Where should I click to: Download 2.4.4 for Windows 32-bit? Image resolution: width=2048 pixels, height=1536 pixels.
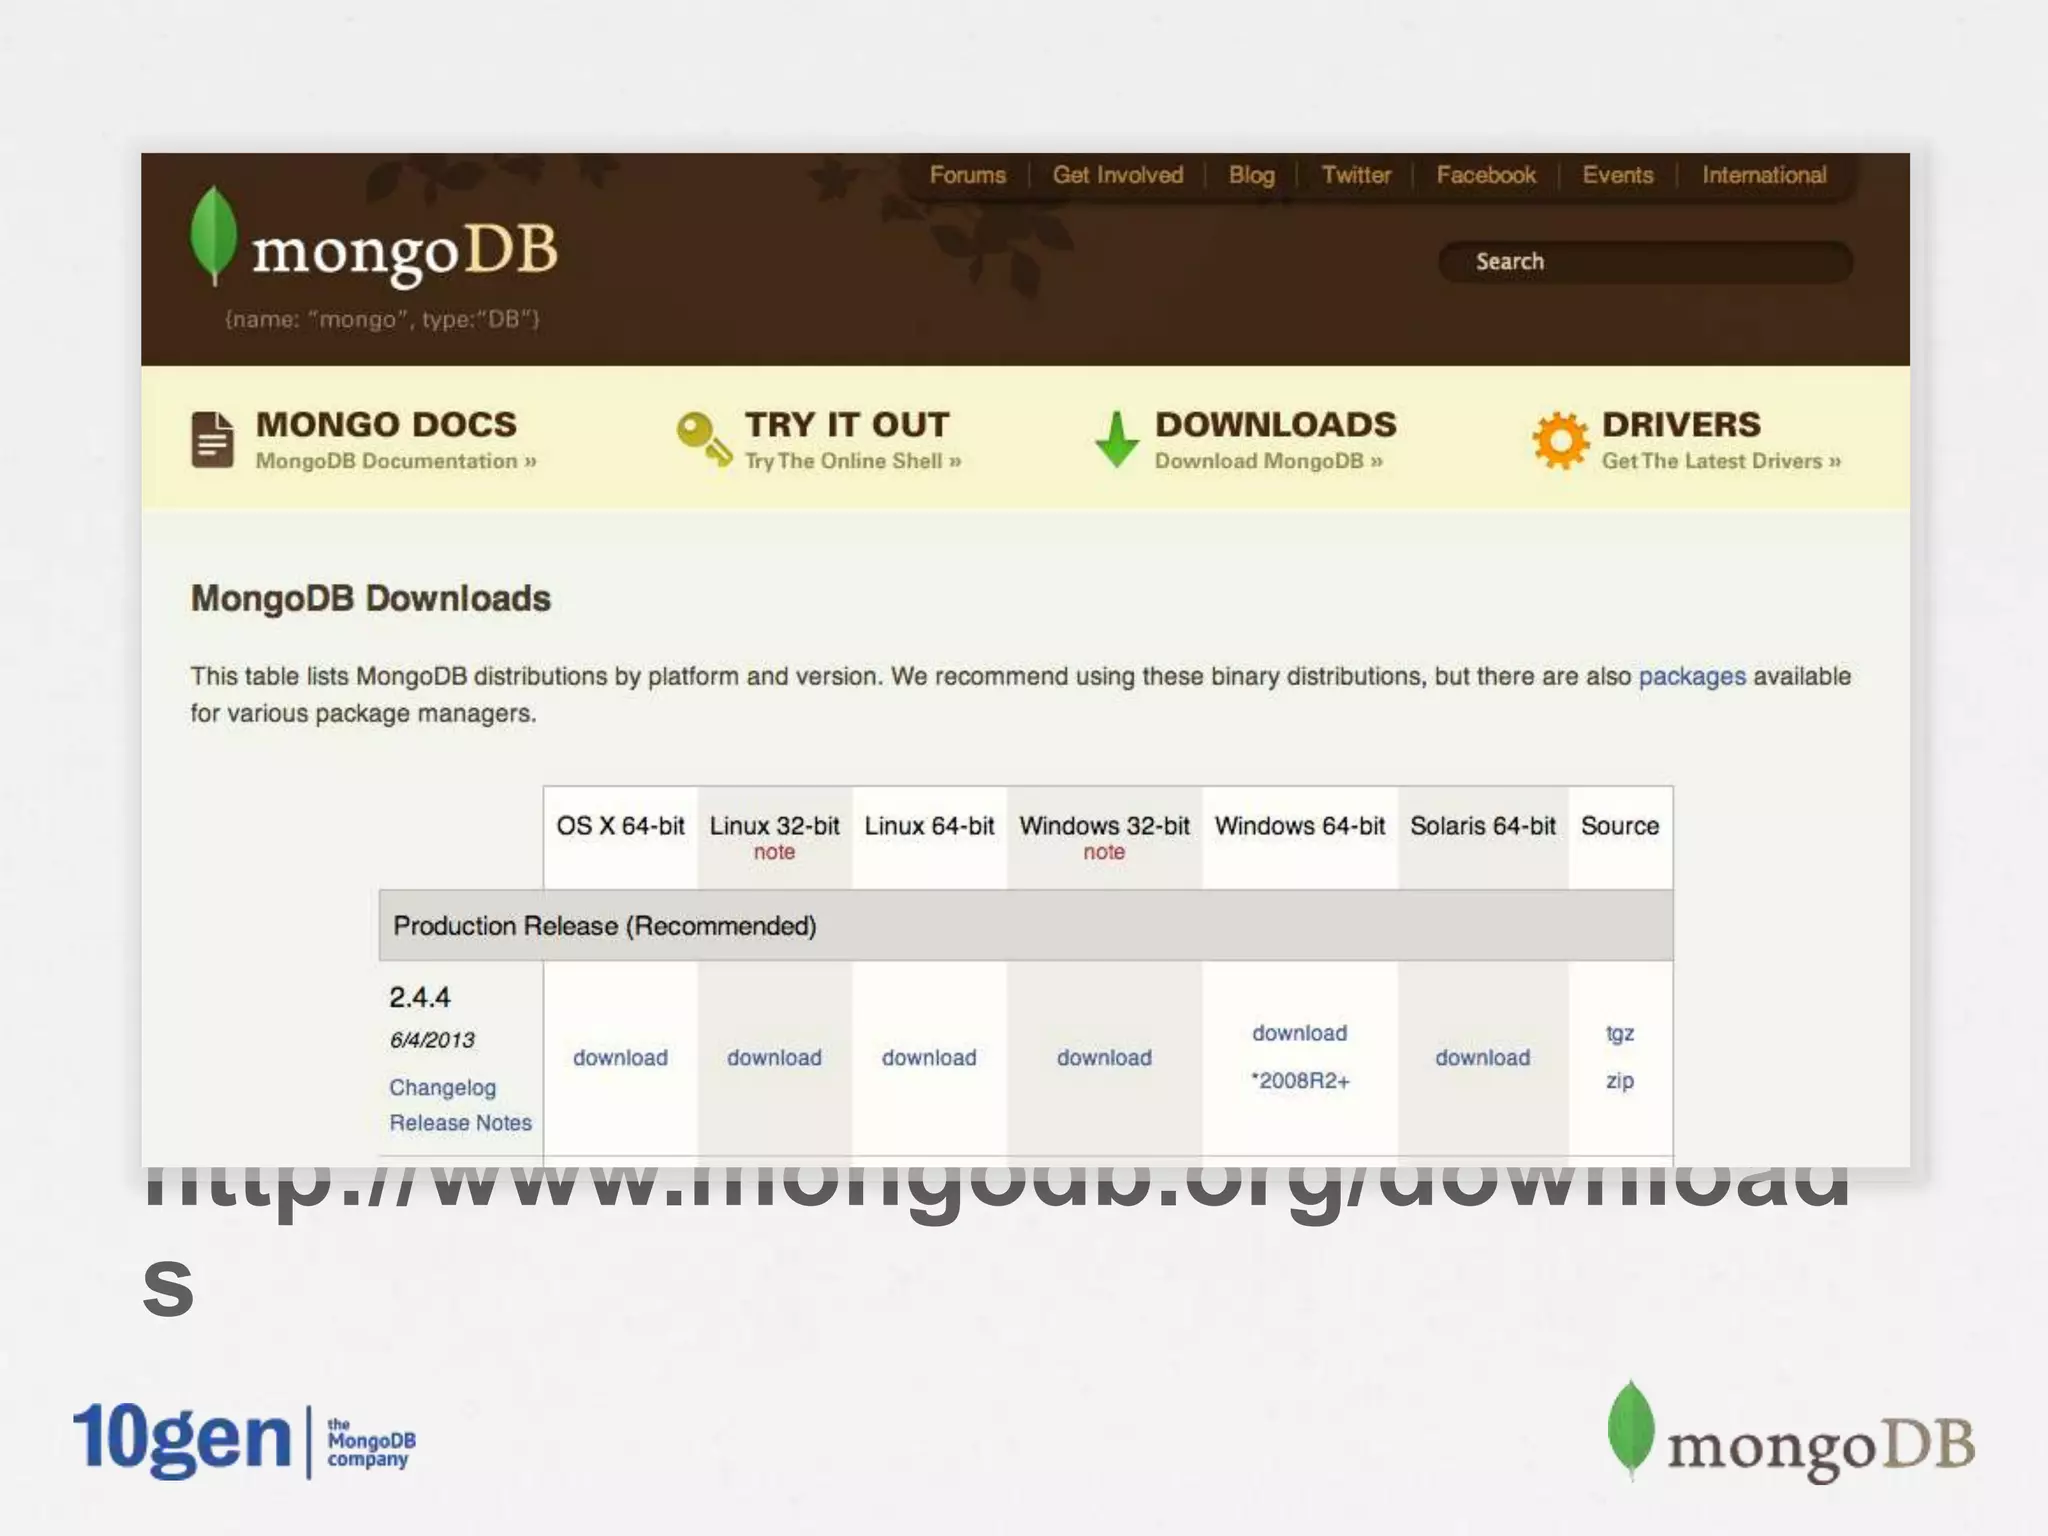click(x=1104, y=1058)
